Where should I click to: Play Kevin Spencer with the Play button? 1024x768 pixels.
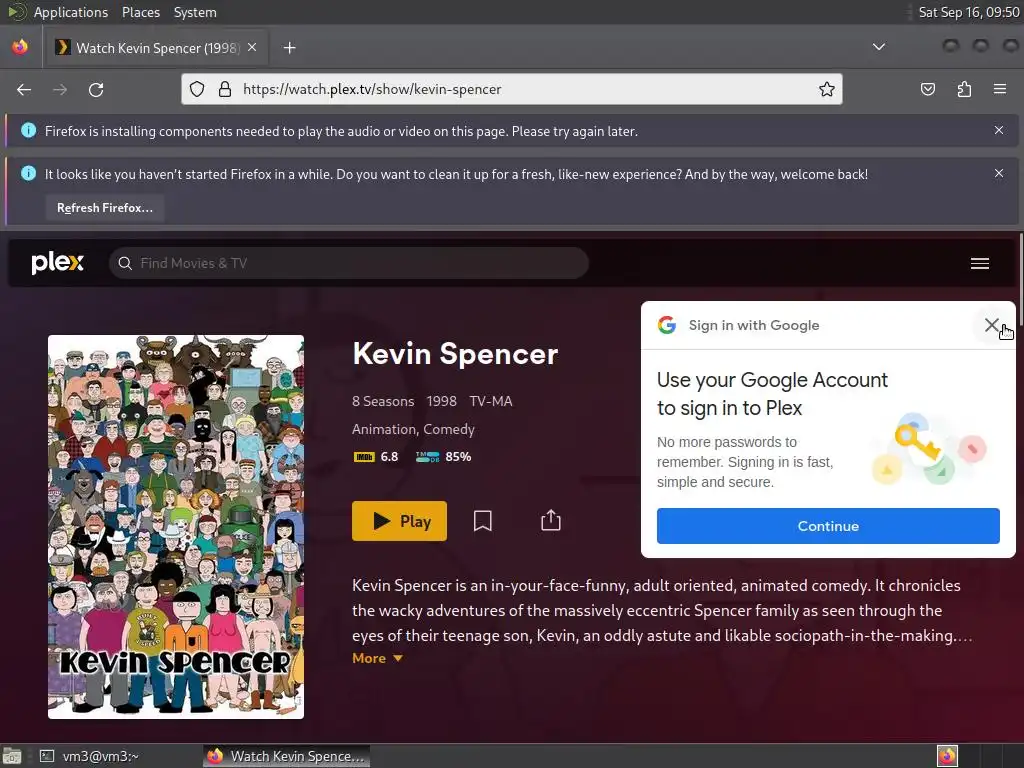399,520
